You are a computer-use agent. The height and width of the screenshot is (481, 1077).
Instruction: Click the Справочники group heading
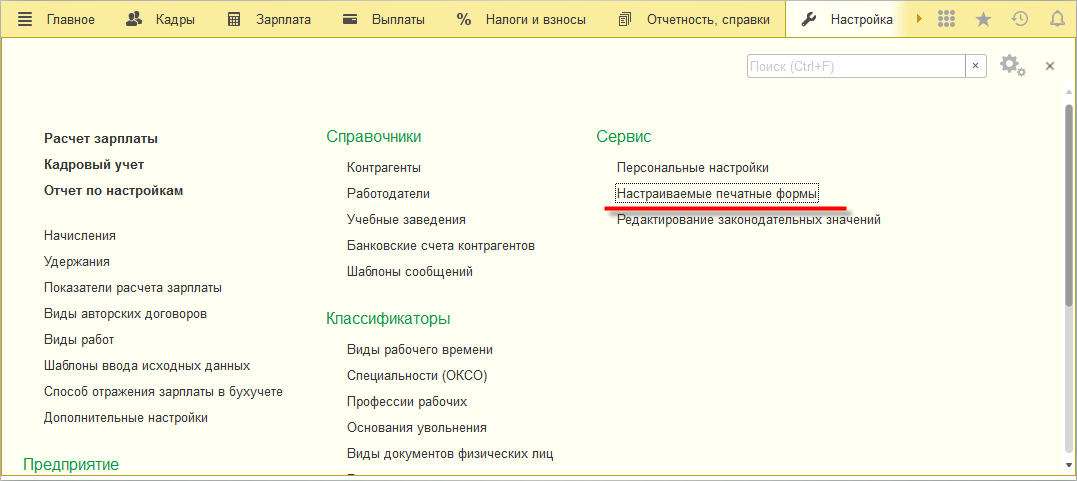tap(374, 137)
